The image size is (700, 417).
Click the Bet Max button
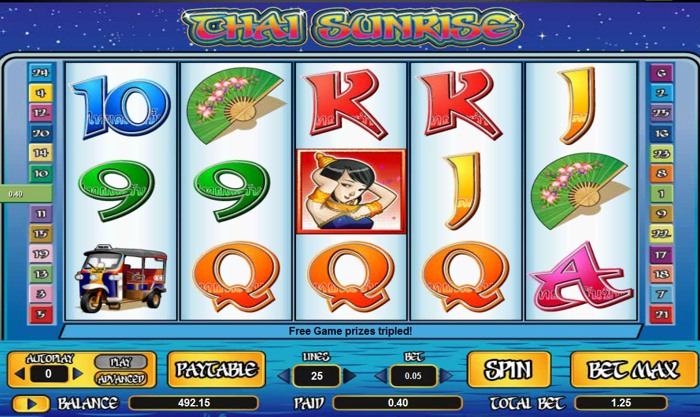coord(633,369)
